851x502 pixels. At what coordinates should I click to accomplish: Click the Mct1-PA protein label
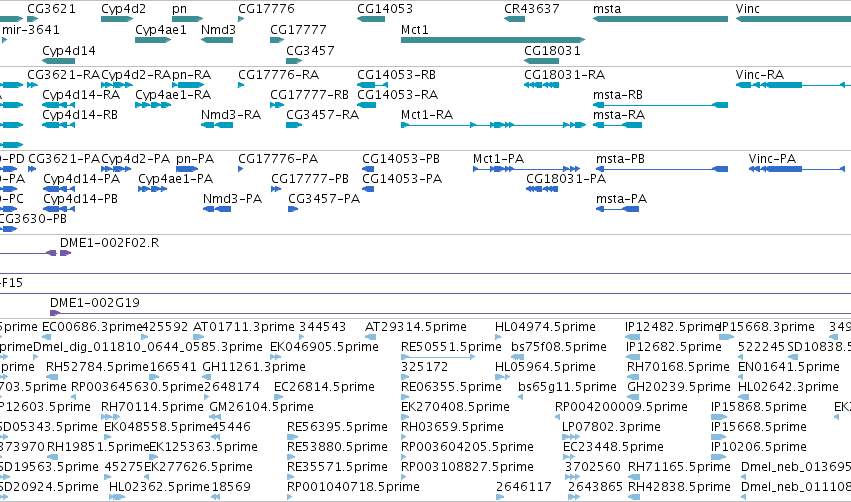(498, 159)
